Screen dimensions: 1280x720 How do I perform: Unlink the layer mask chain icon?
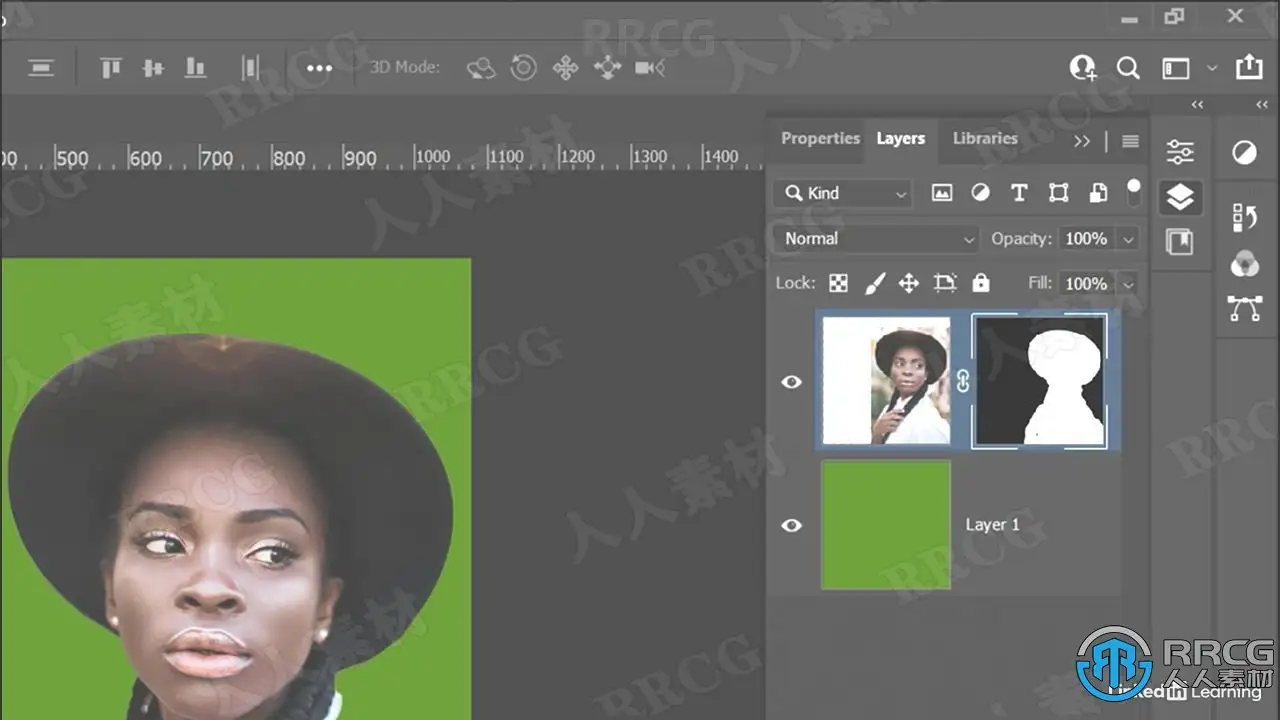963,381
